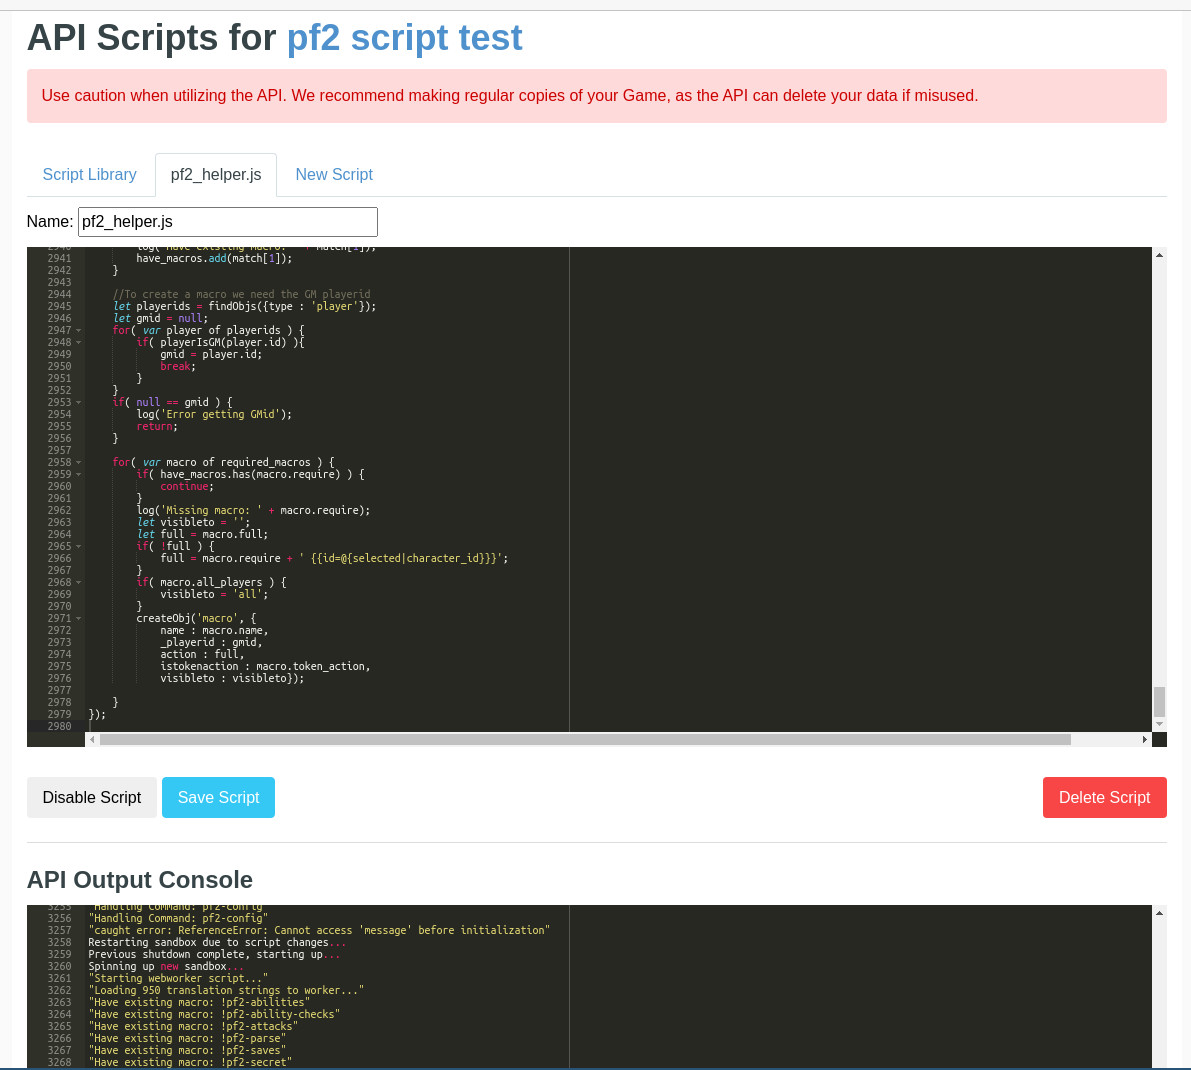Select the pf2_helper.js tab
Viewport: 1191px width, 1070px height.
pos(216,175)
